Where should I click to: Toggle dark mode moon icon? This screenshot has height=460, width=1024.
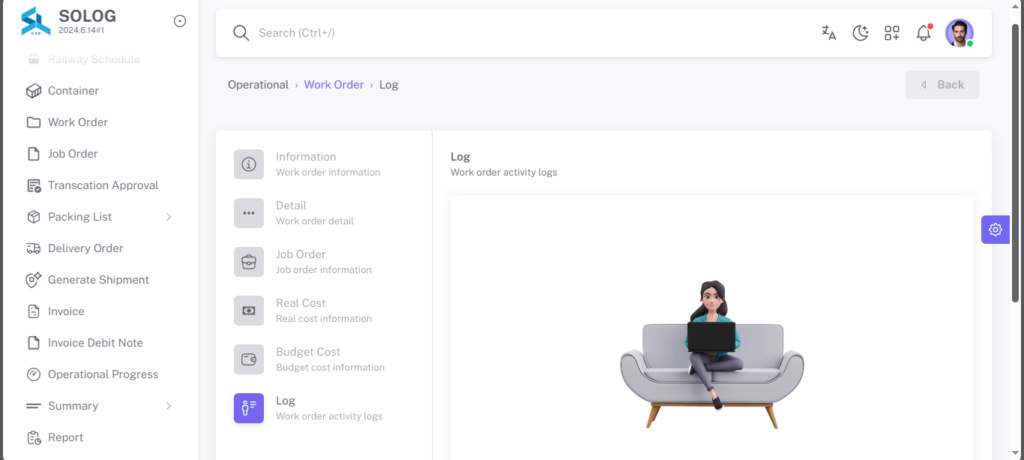(x=860, y=33)
